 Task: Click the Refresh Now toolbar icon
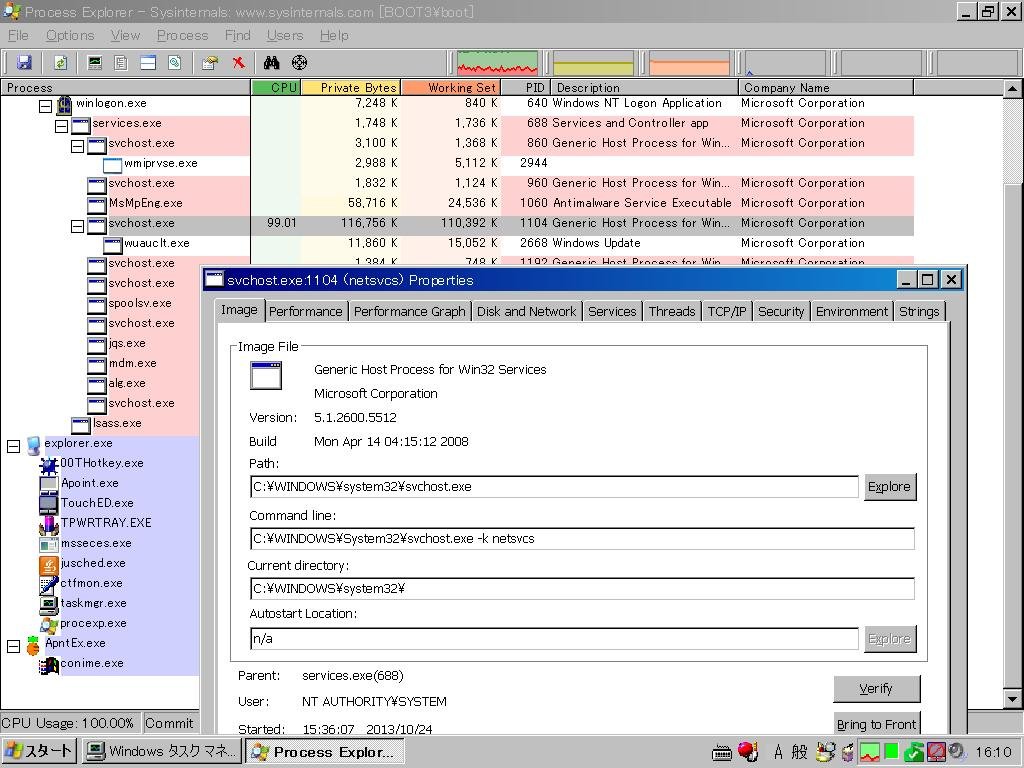[60, 63]
